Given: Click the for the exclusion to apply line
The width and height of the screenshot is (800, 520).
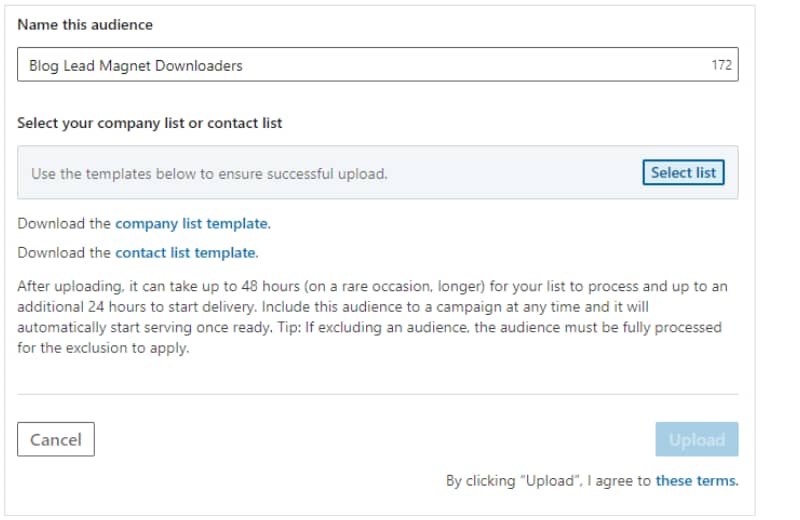Looking at the screenshot, I should pyautogui.click(x=103, y=348).
